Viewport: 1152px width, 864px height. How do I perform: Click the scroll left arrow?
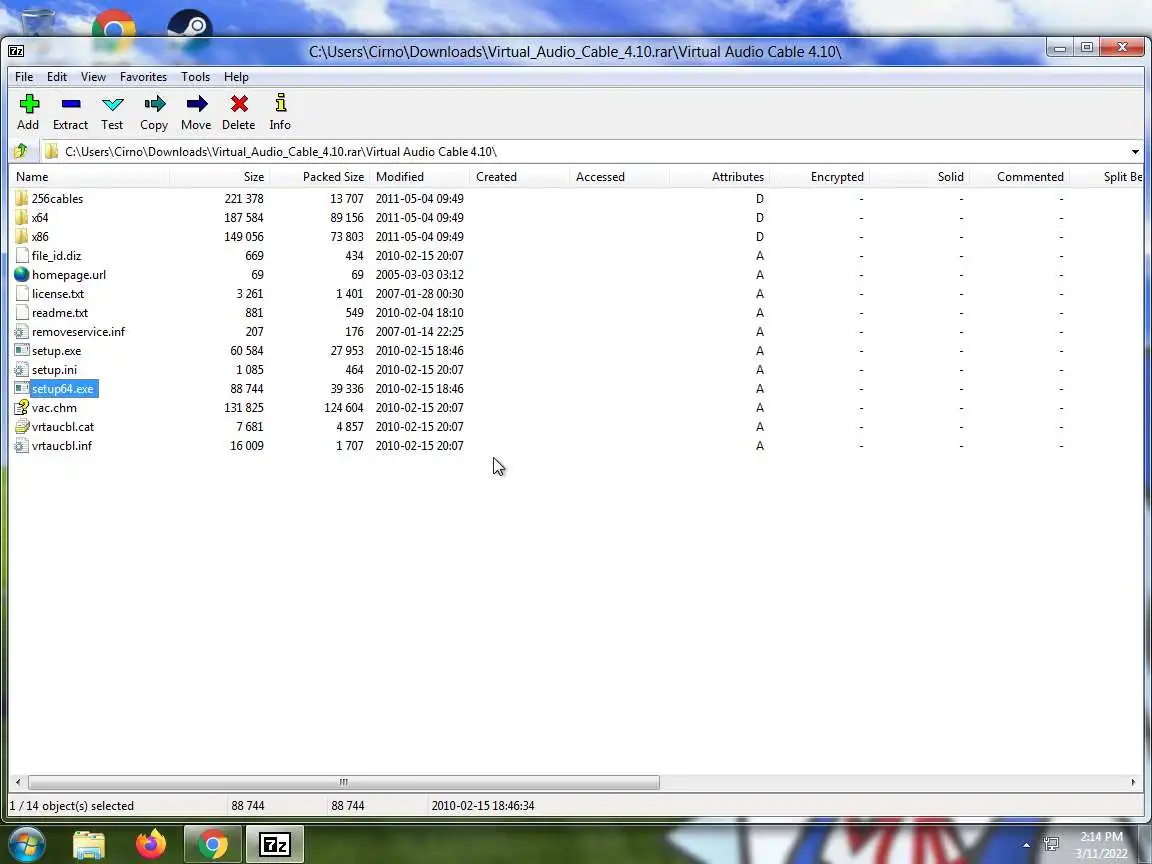click(x=18, y=782)
